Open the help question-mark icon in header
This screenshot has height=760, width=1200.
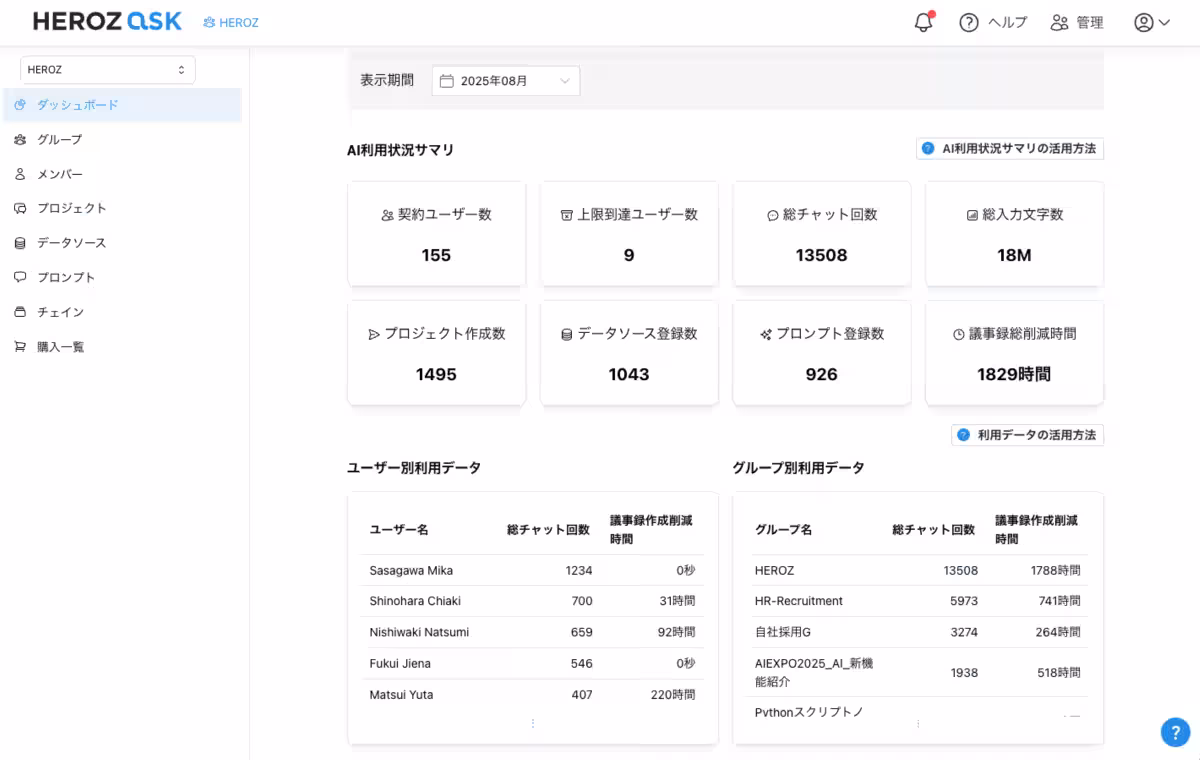point(968,22)
